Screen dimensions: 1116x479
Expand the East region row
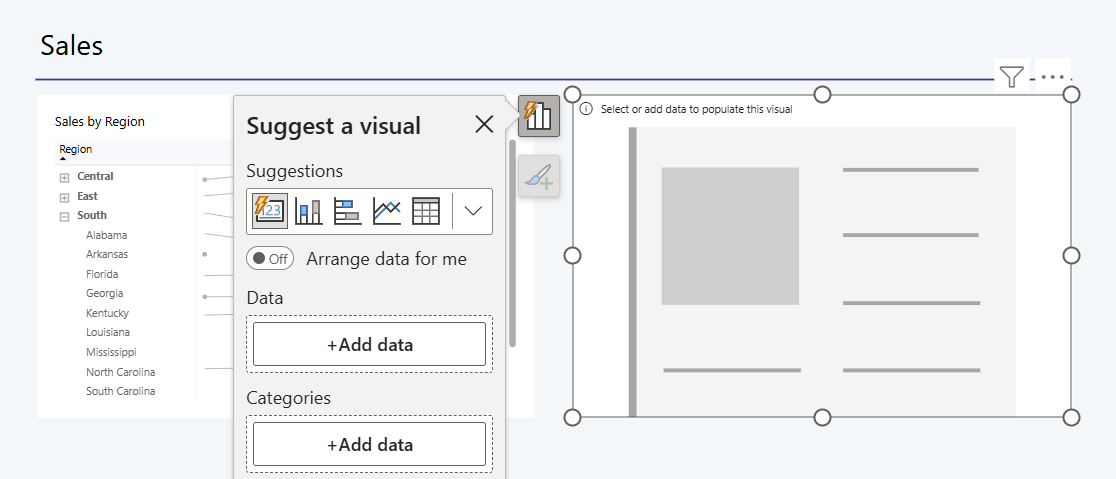pos(64,197)
